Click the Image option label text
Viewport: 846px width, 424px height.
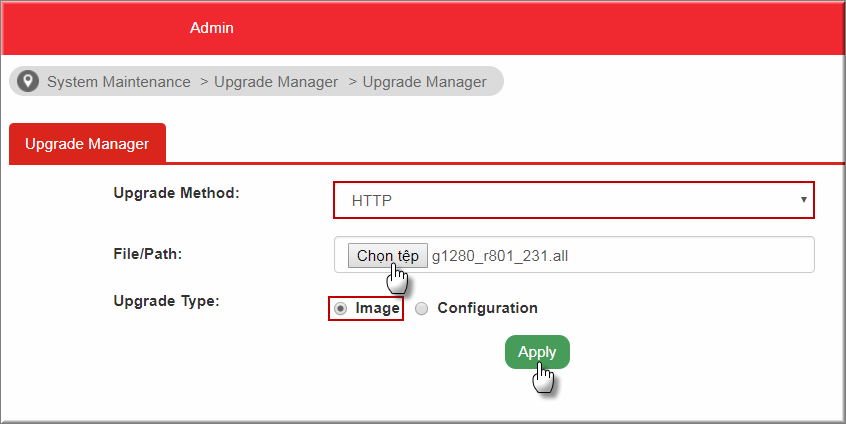[x=377, y=308]
